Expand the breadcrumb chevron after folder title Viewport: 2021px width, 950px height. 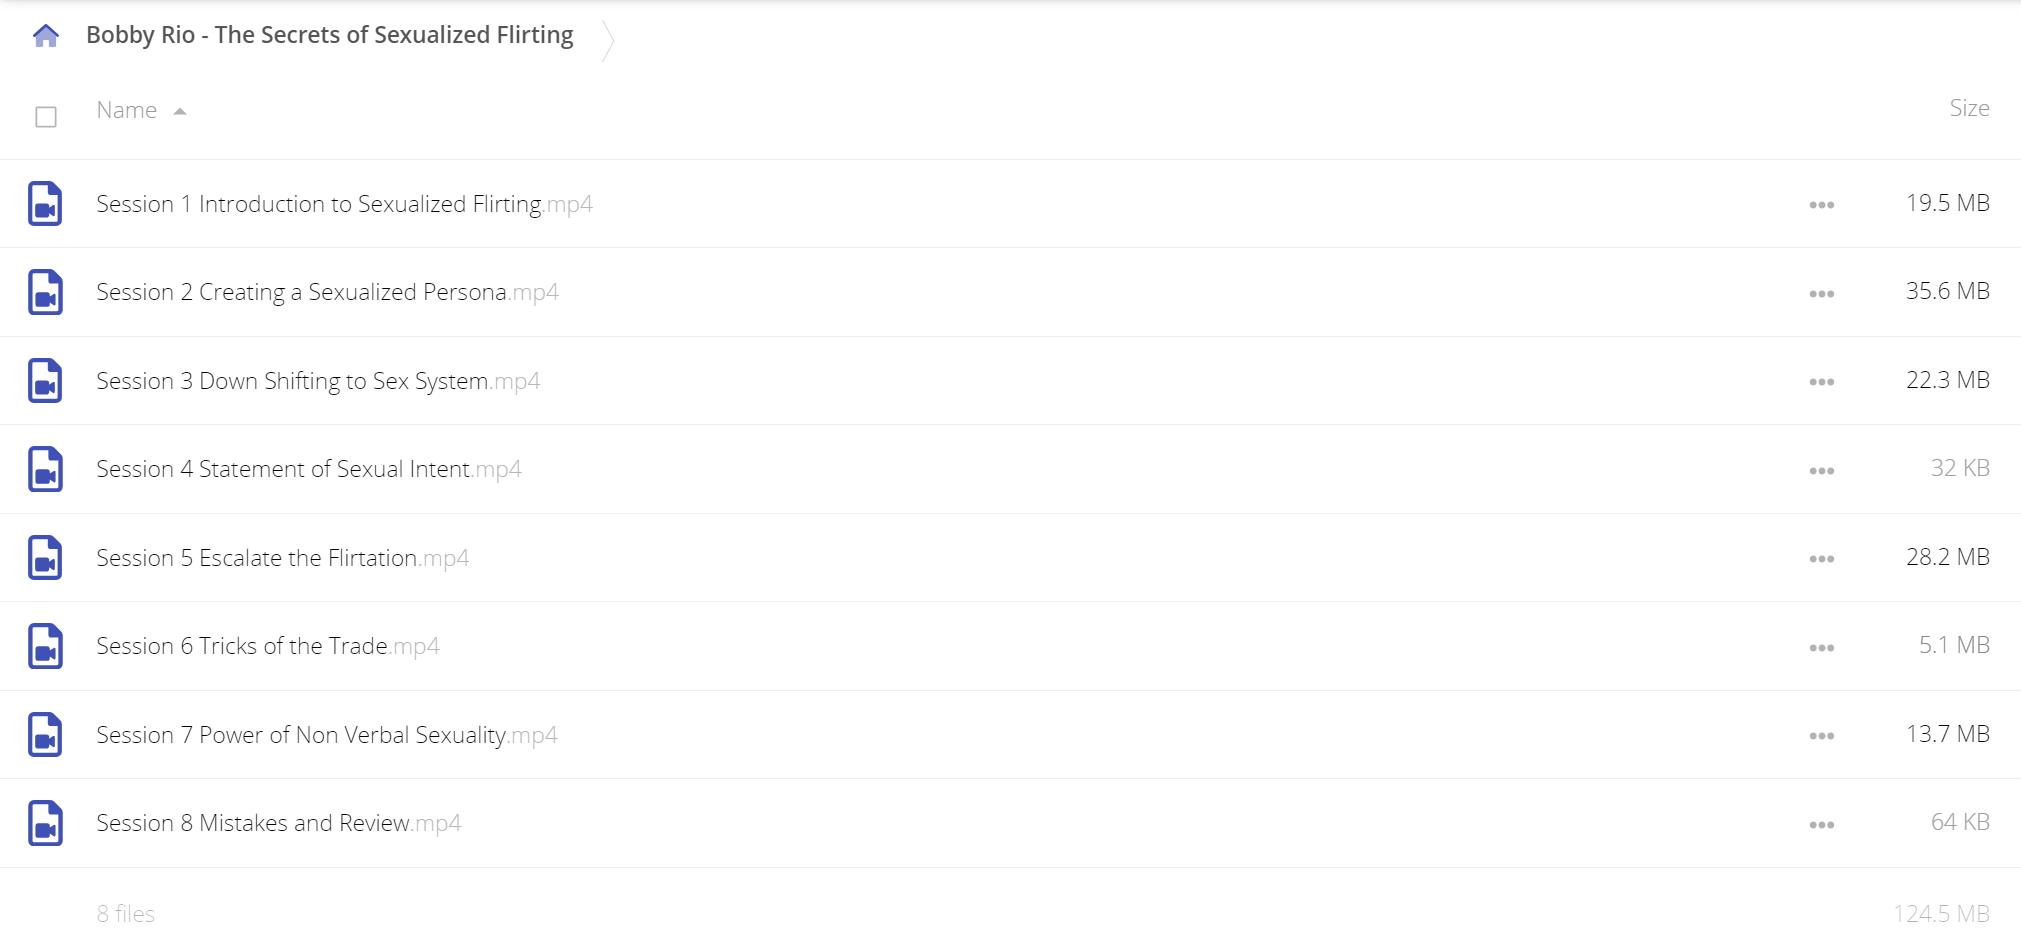point(607,40)
